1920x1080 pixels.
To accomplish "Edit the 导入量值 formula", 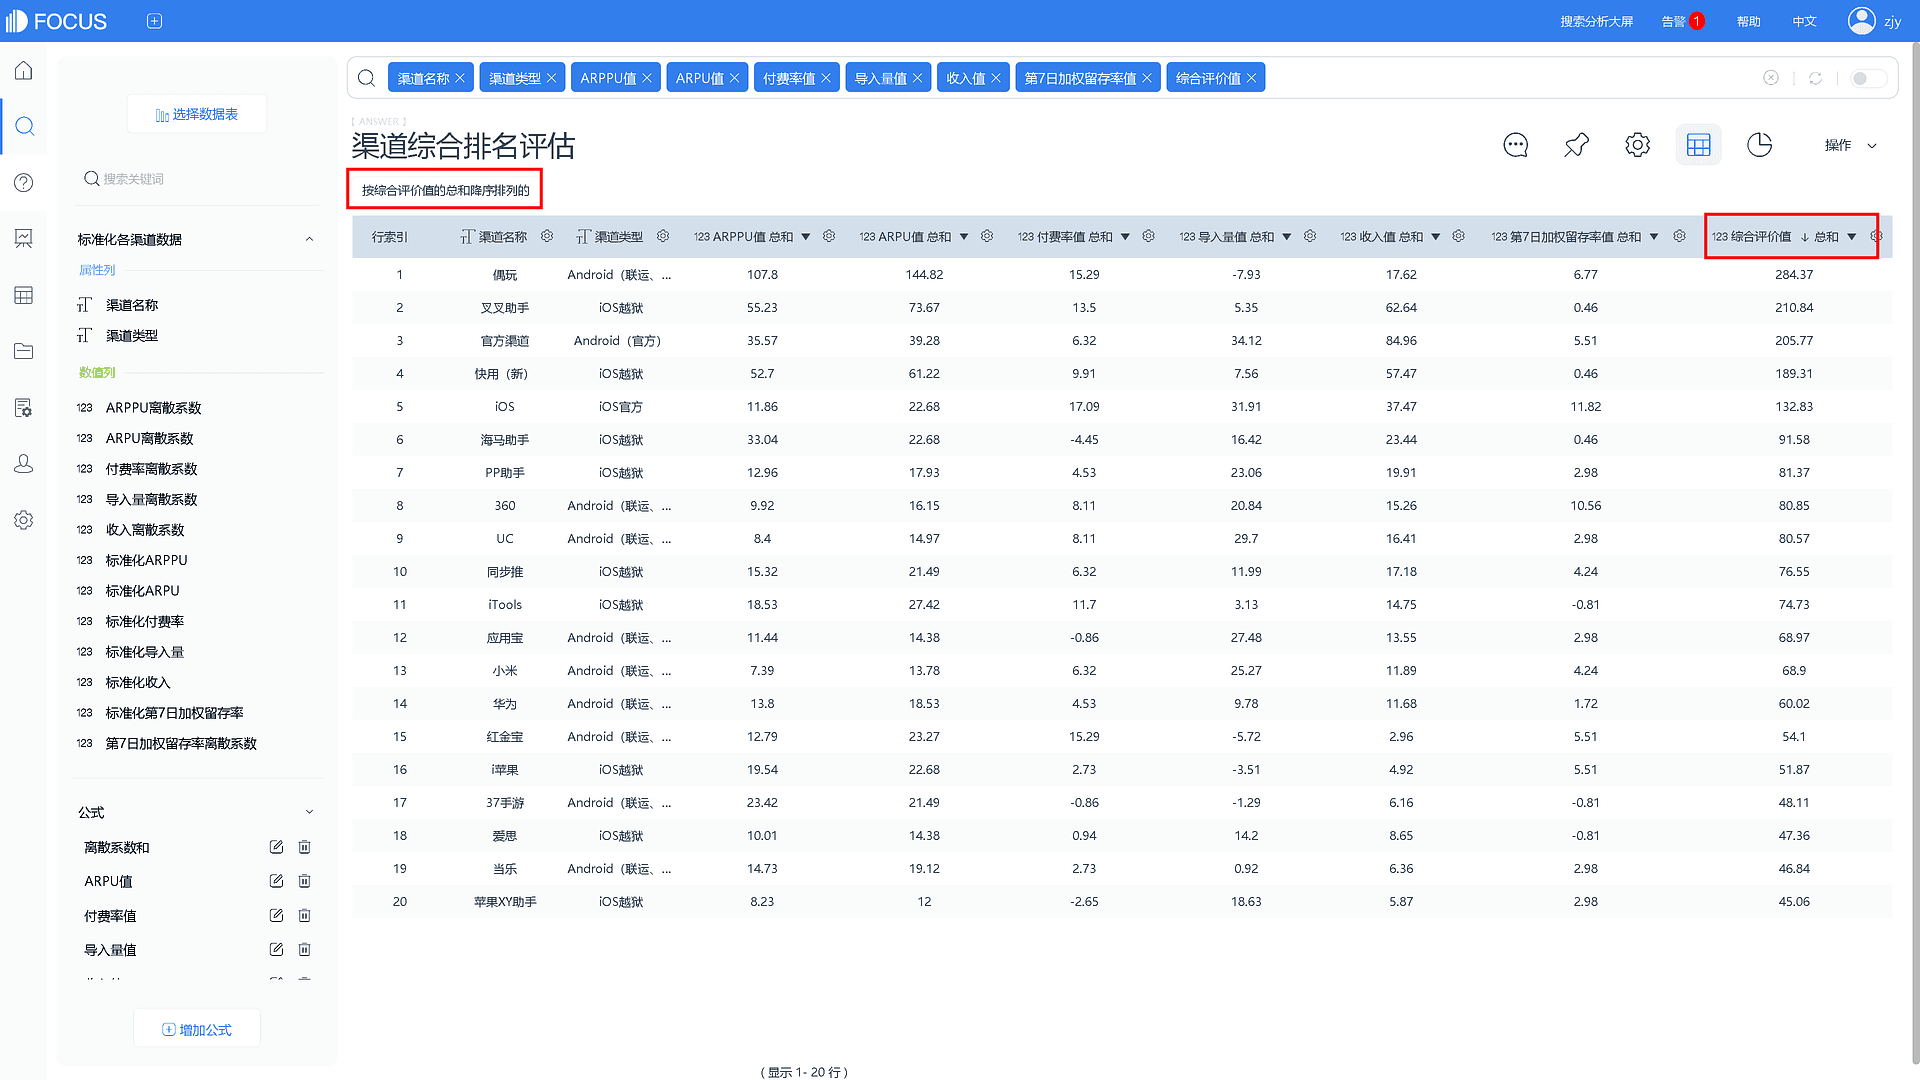I will (276, 950).
